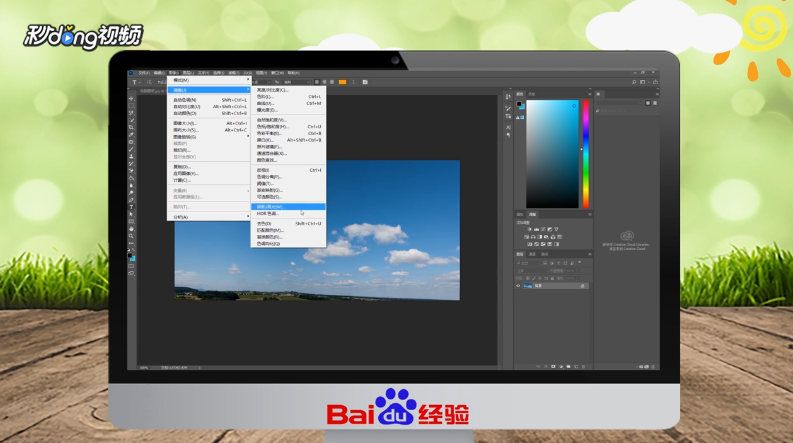793x443 pixels.
Task: Switch to the Channels tab
Action: [532, 254]
